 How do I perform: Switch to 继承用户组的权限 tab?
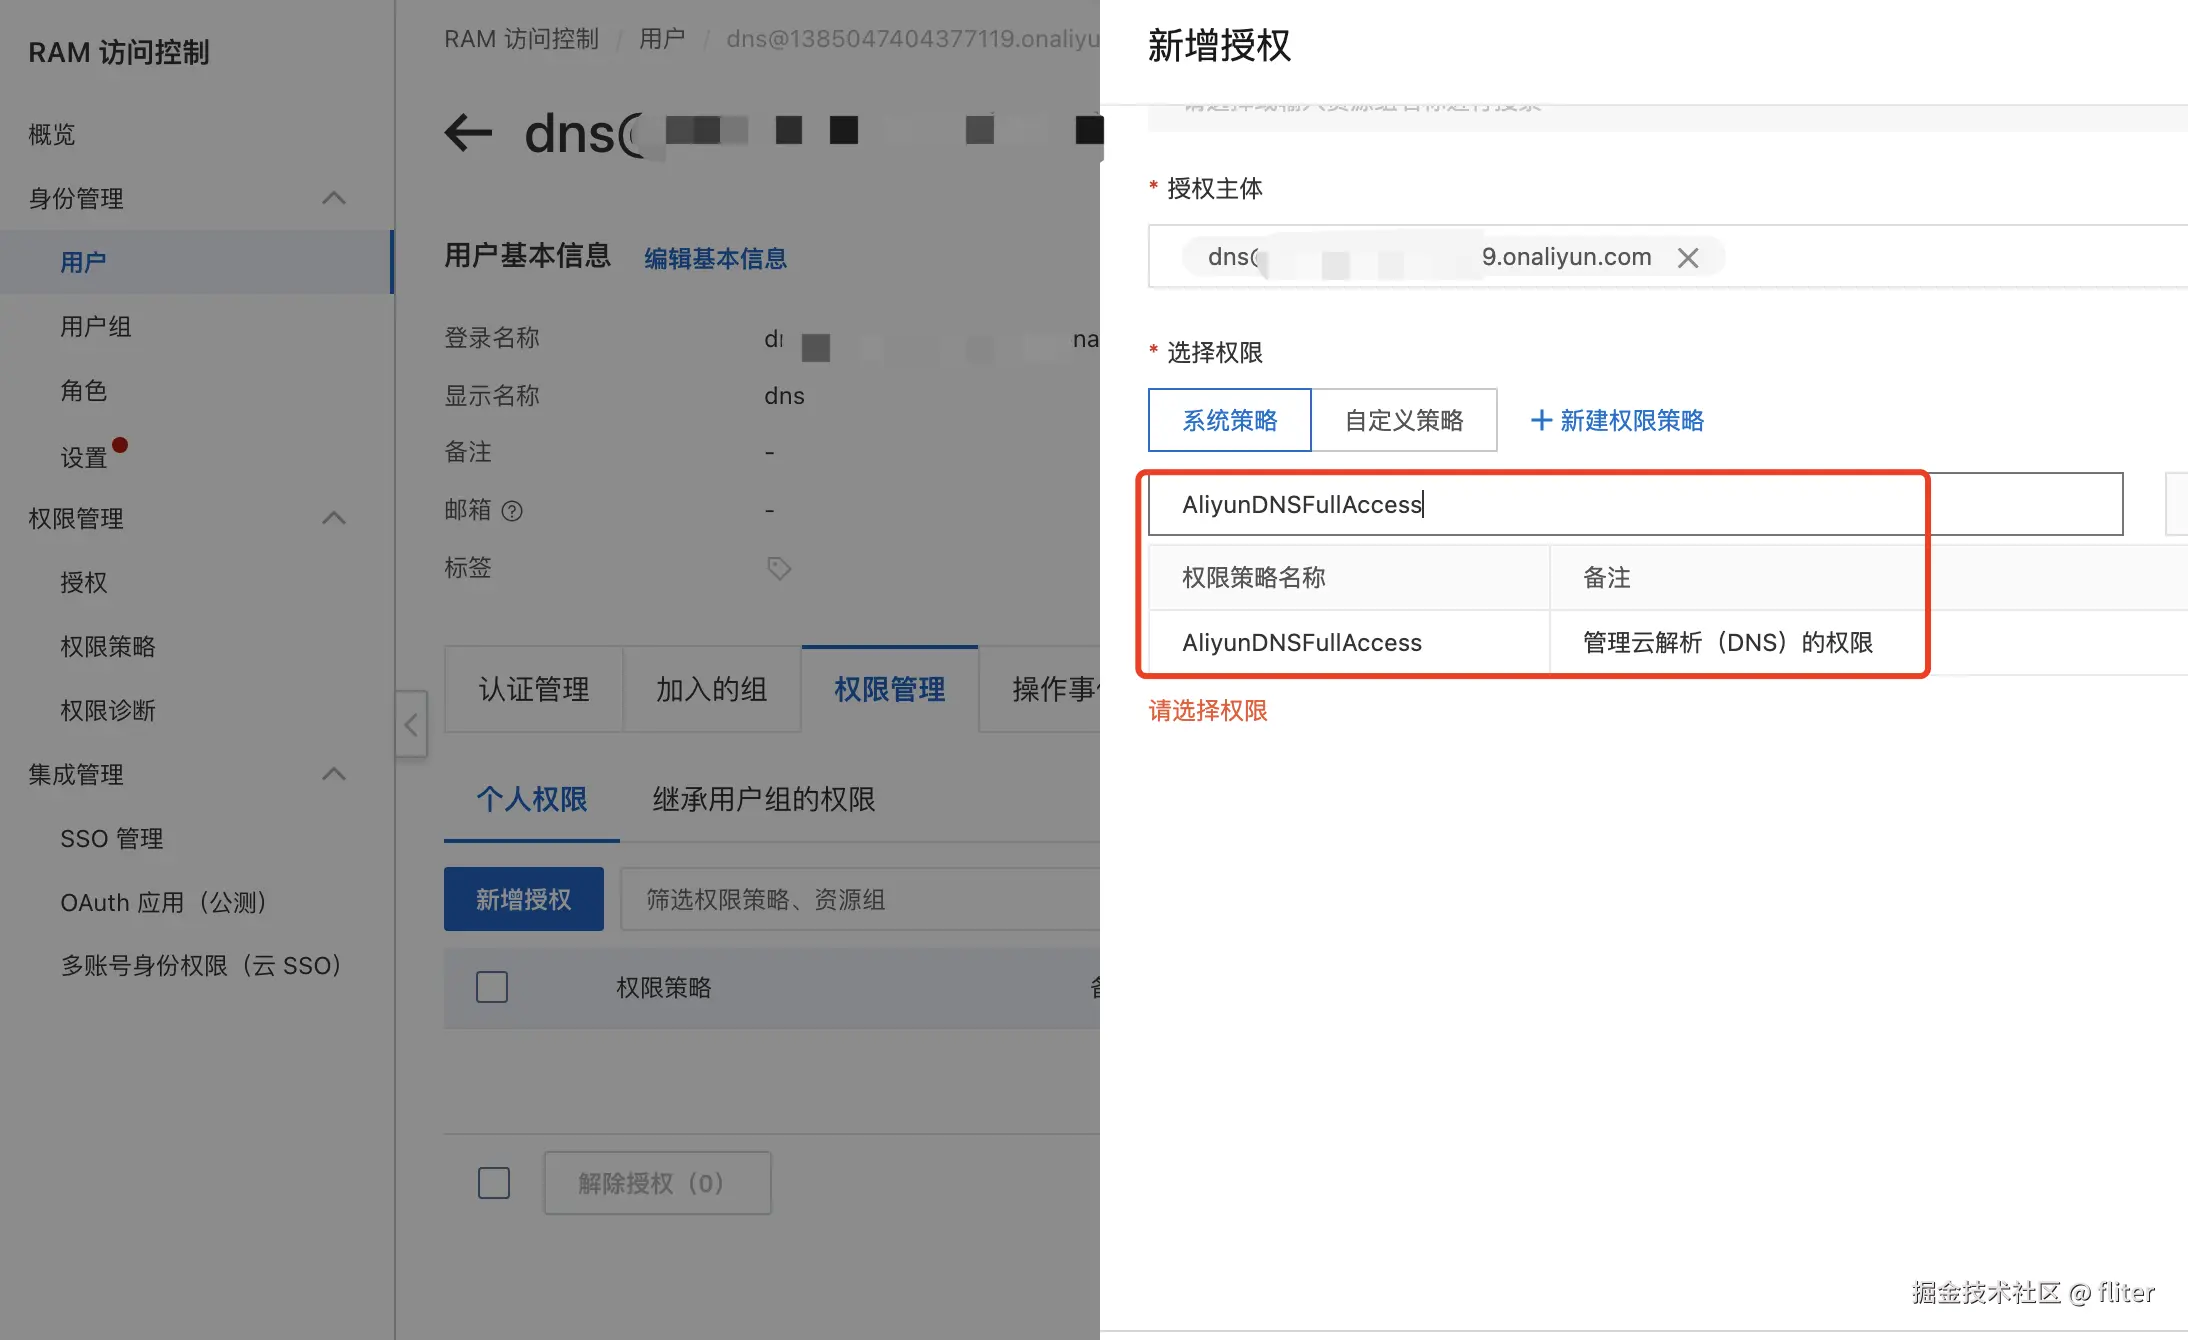click(763, 799)
